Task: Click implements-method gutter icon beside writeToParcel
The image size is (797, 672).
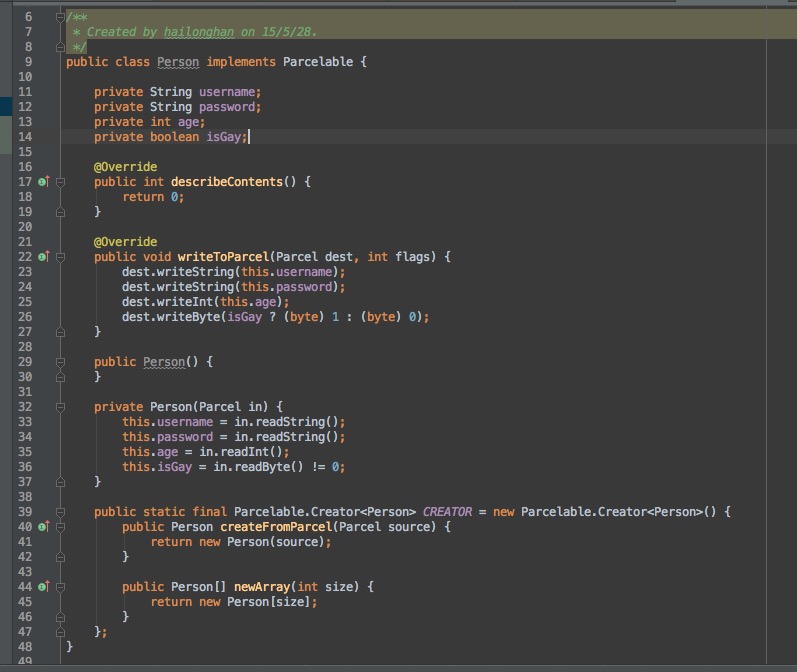Action: (x=43, y=257)
